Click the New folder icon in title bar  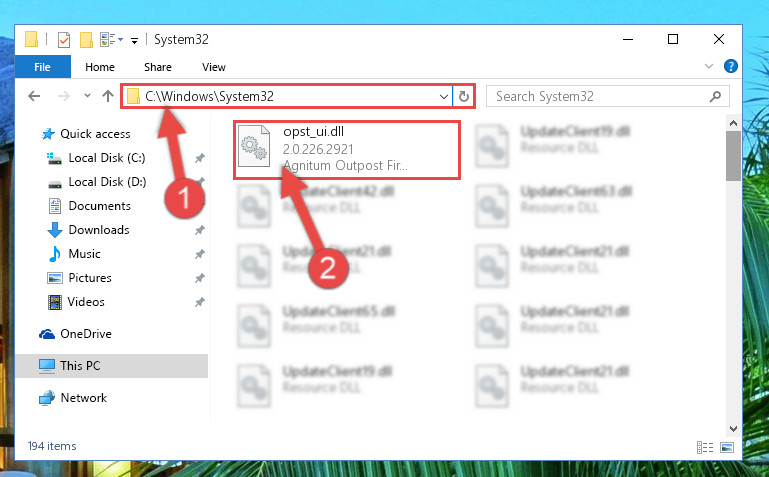click(86, 40)
